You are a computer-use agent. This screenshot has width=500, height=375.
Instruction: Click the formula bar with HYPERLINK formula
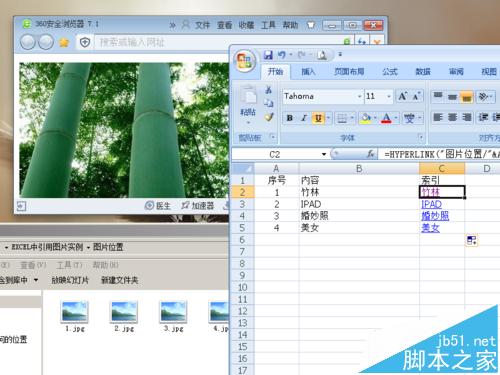point(440,154)
